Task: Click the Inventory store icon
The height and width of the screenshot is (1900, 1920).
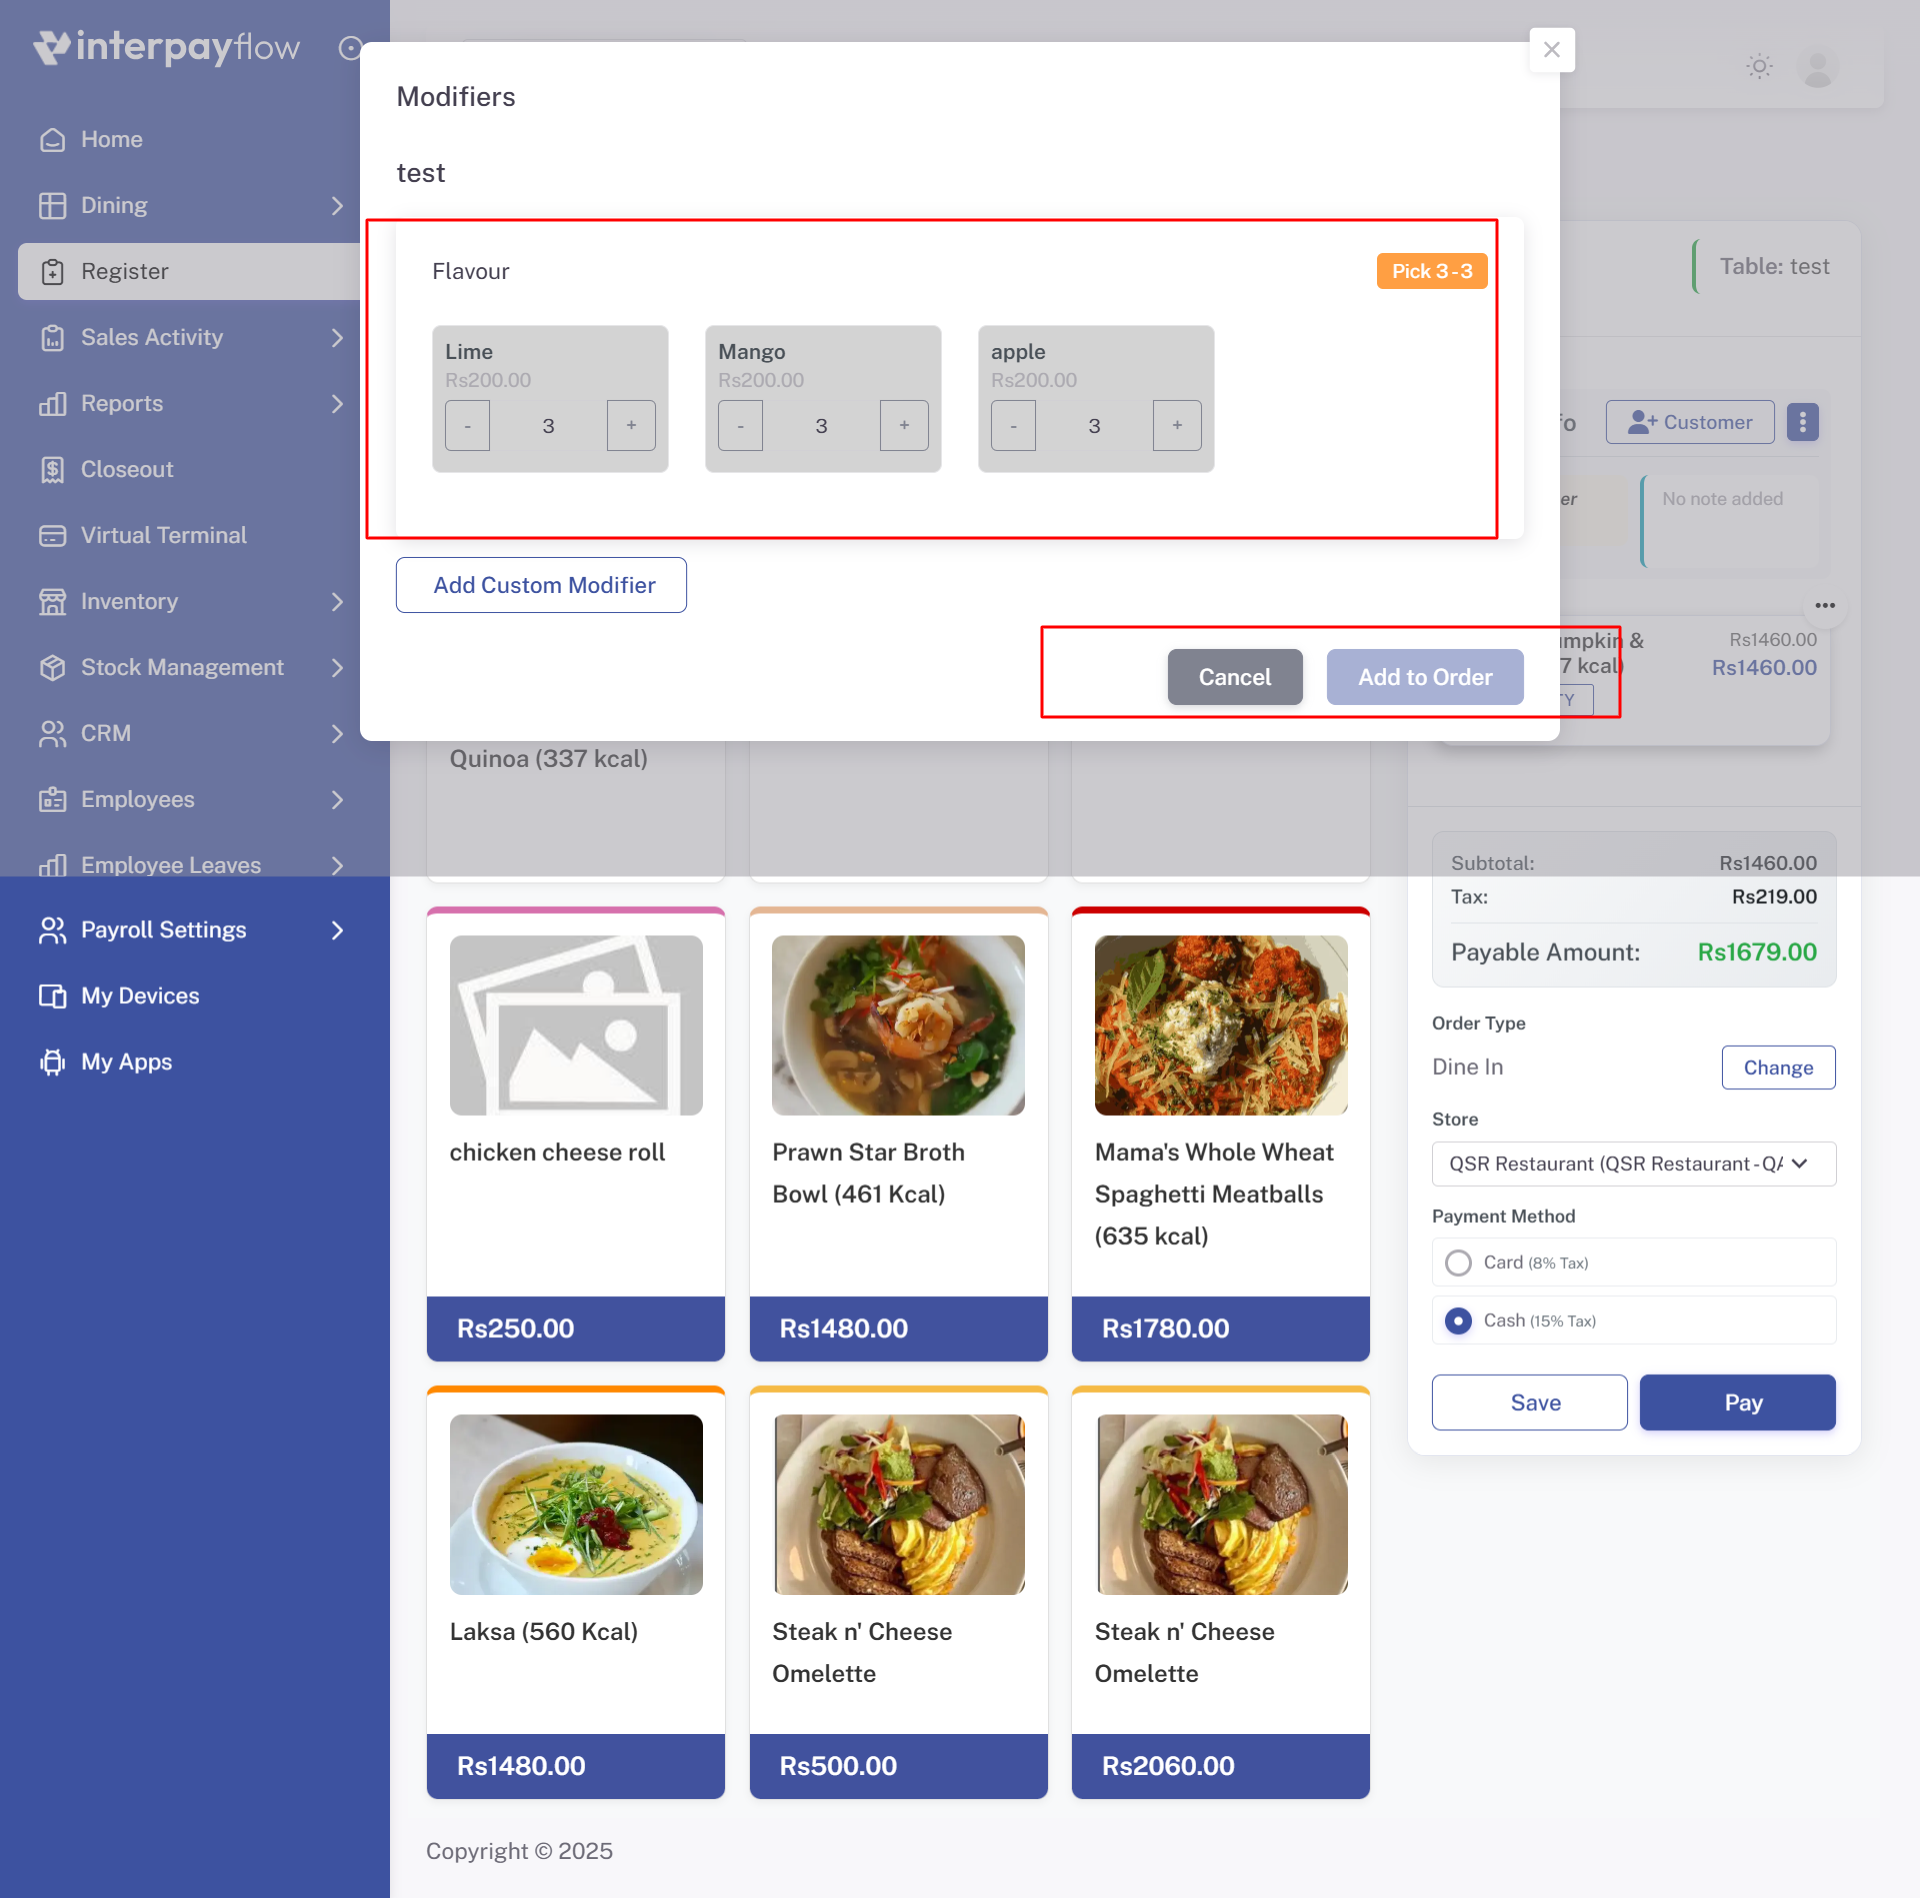Action: pos(52,602)
